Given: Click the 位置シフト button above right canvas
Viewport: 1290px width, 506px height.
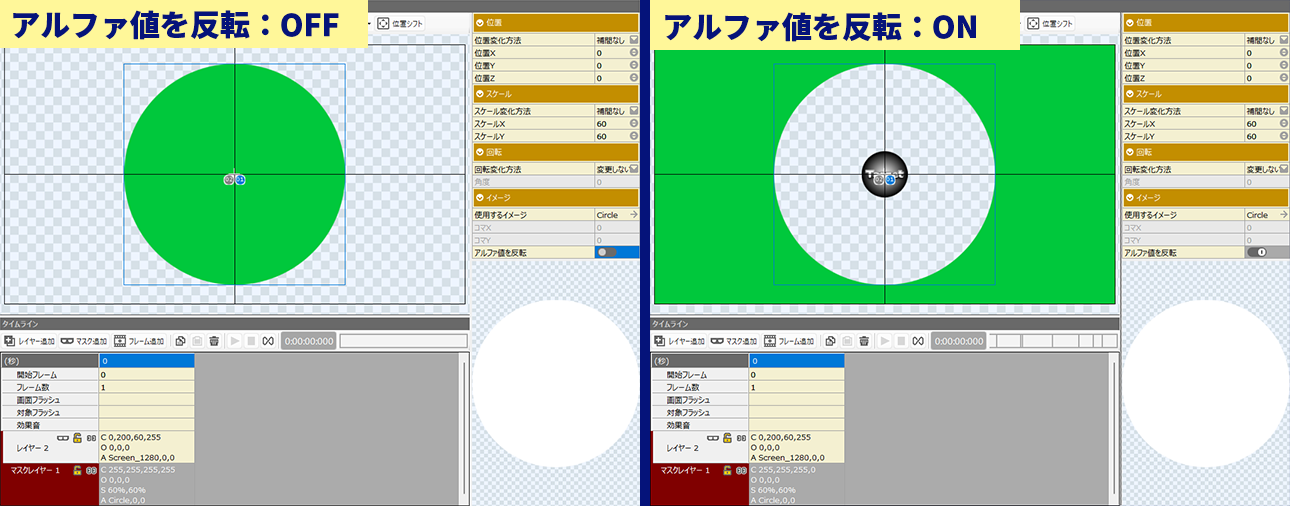Looking at the screenshot, I should pyautogui.click(x=1048, y=22).
